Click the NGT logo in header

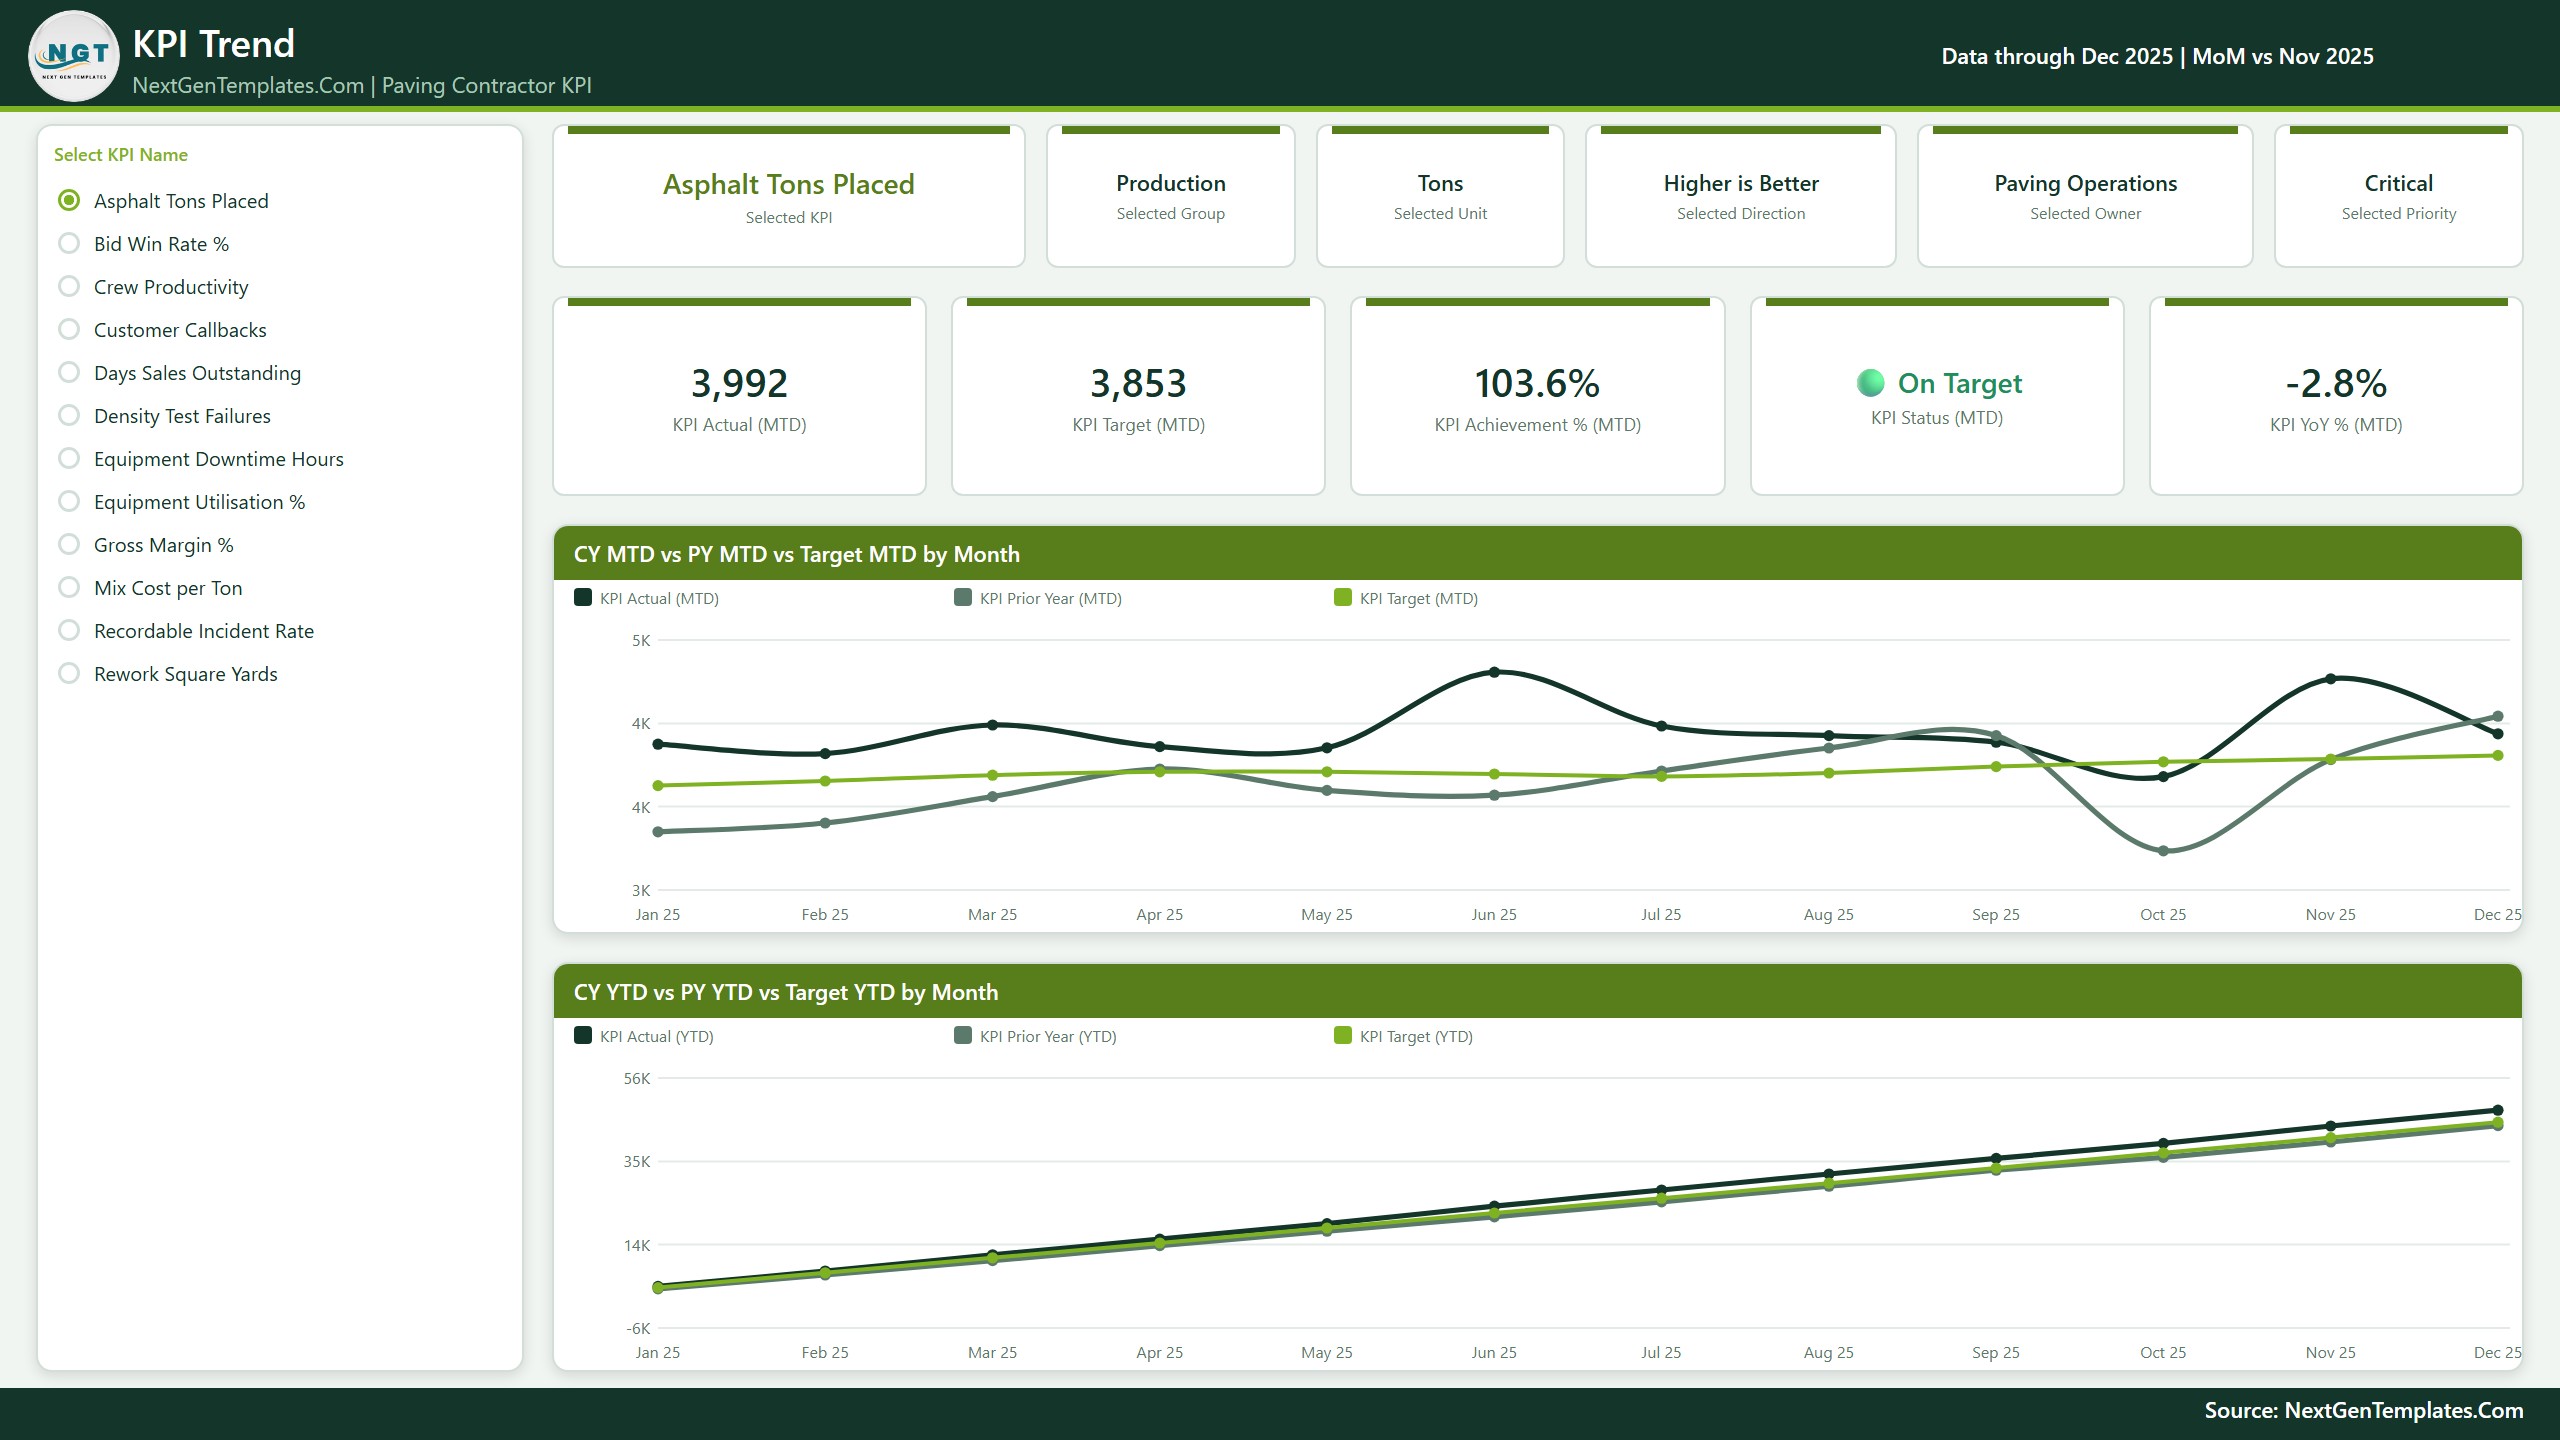tap(75, 56)
